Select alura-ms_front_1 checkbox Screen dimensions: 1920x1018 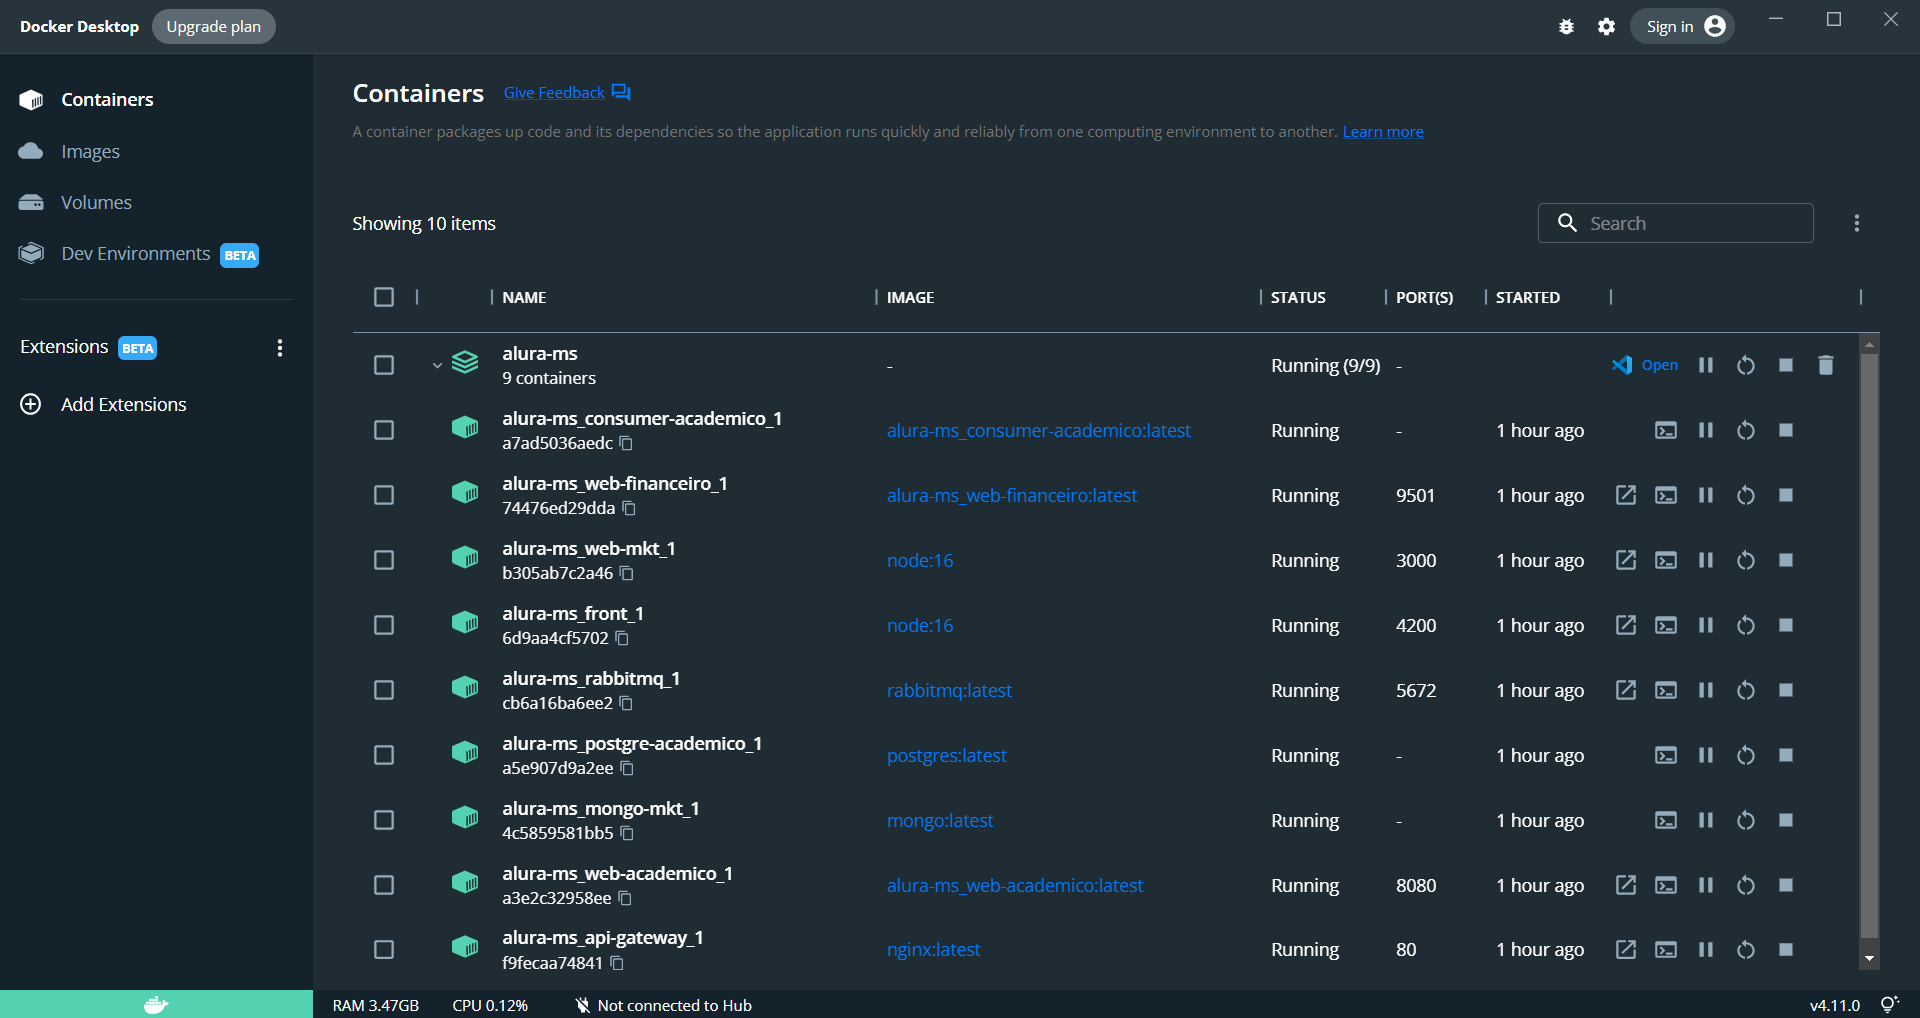pos(384,625)
